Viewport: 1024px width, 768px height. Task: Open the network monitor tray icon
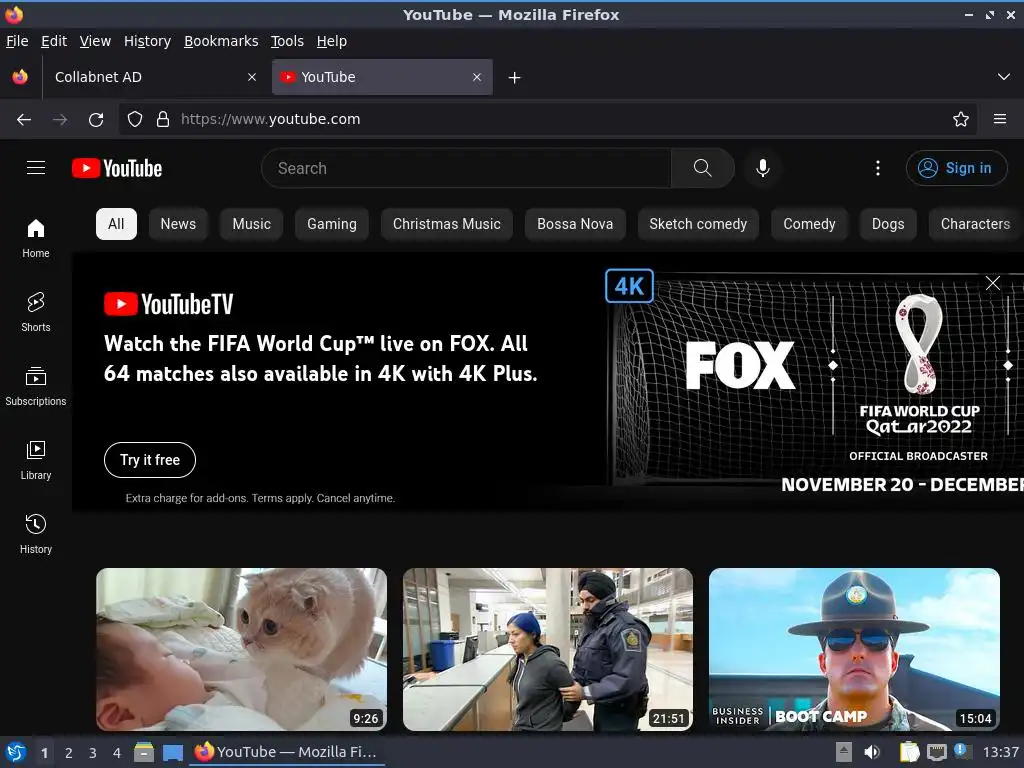(x=936, y=752)
